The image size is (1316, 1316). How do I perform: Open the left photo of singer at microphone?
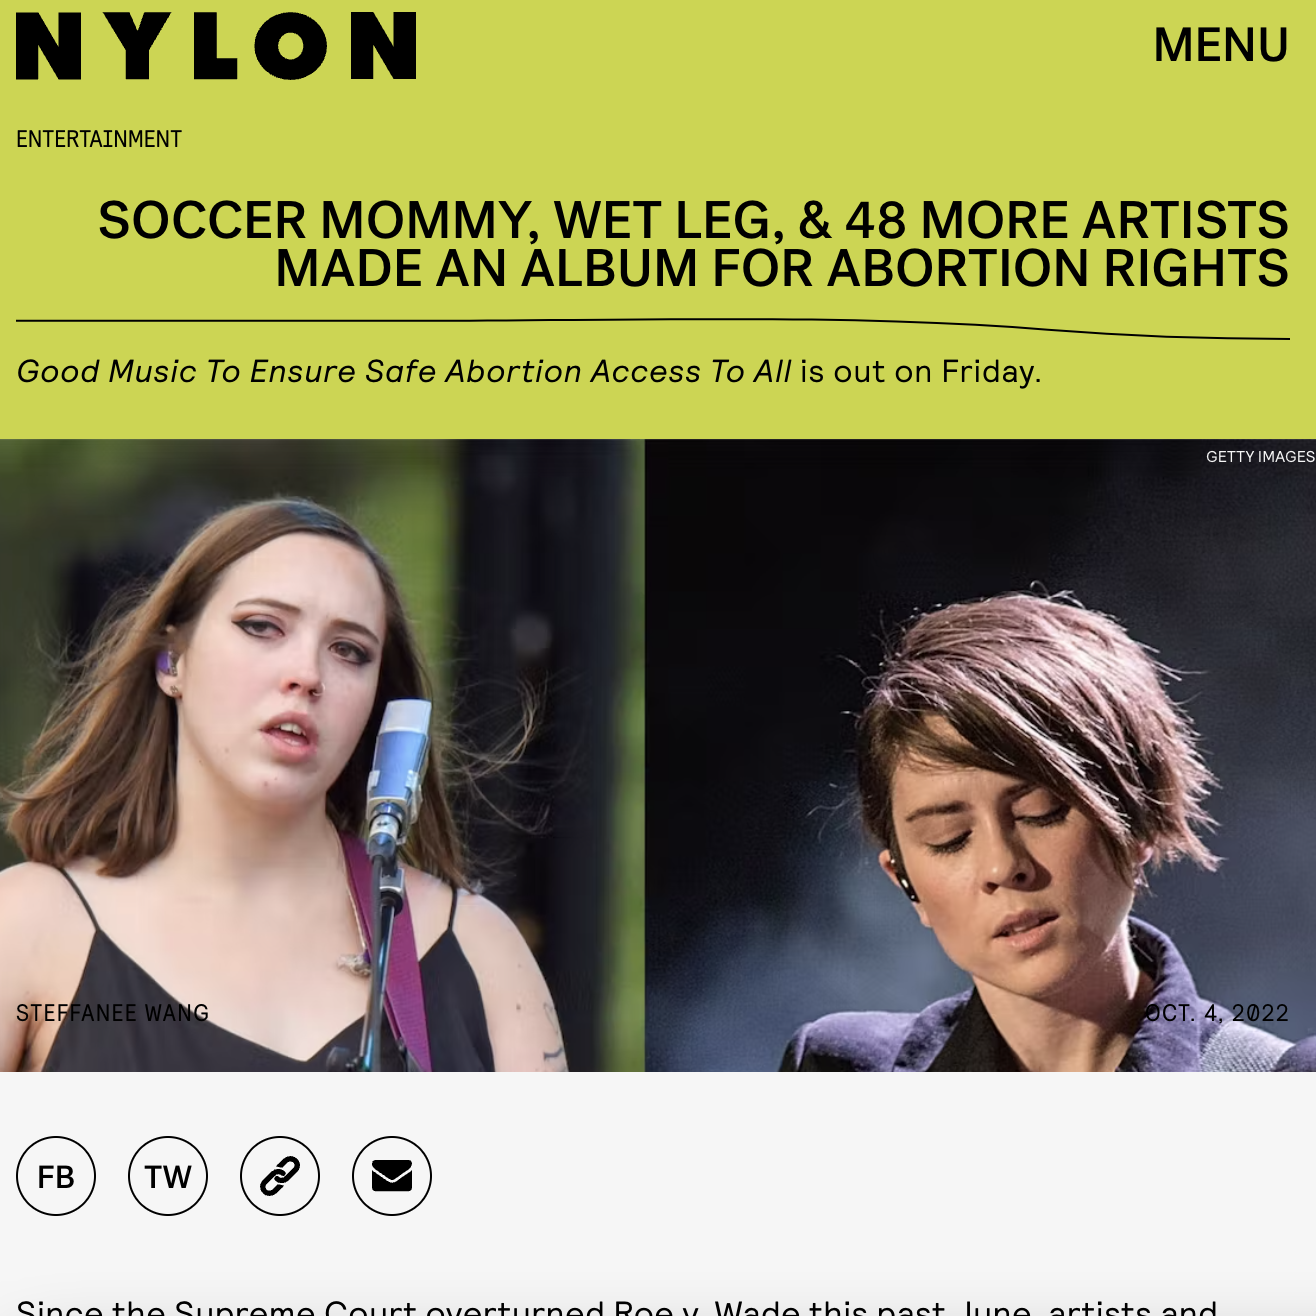[x=322, y=756]
